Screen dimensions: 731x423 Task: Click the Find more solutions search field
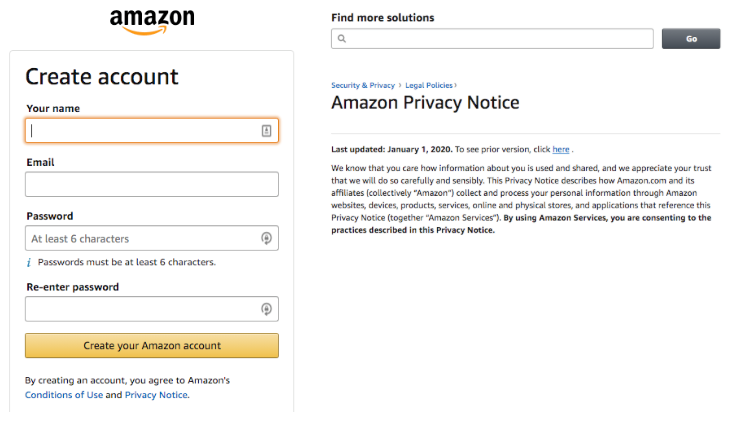[x=500, y=39]
